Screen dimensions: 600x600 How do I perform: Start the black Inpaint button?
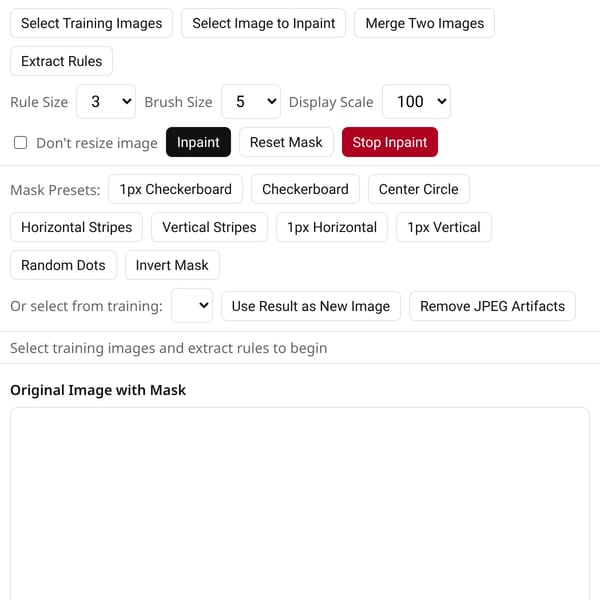[198, 142]
